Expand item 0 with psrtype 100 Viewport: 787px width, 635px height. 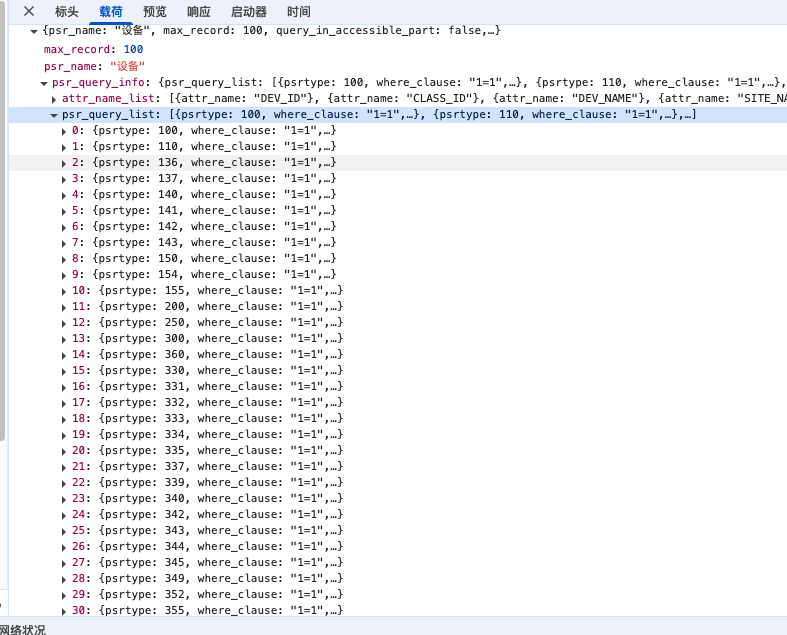click(x=64, y=132)
